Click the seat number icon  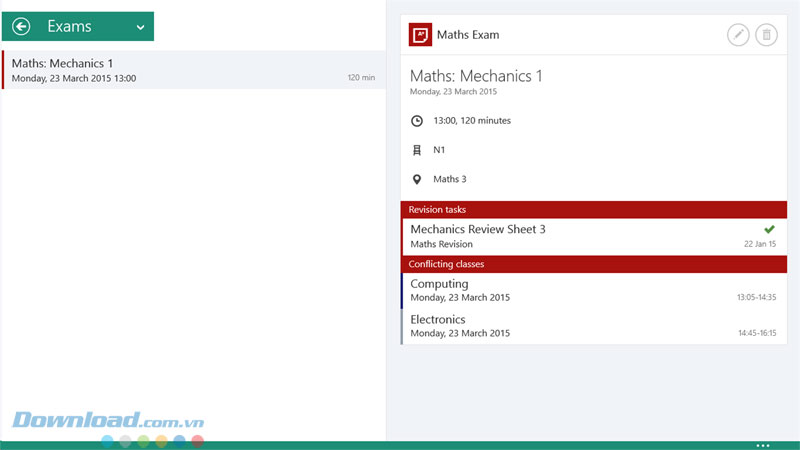(x=417, y=150)
